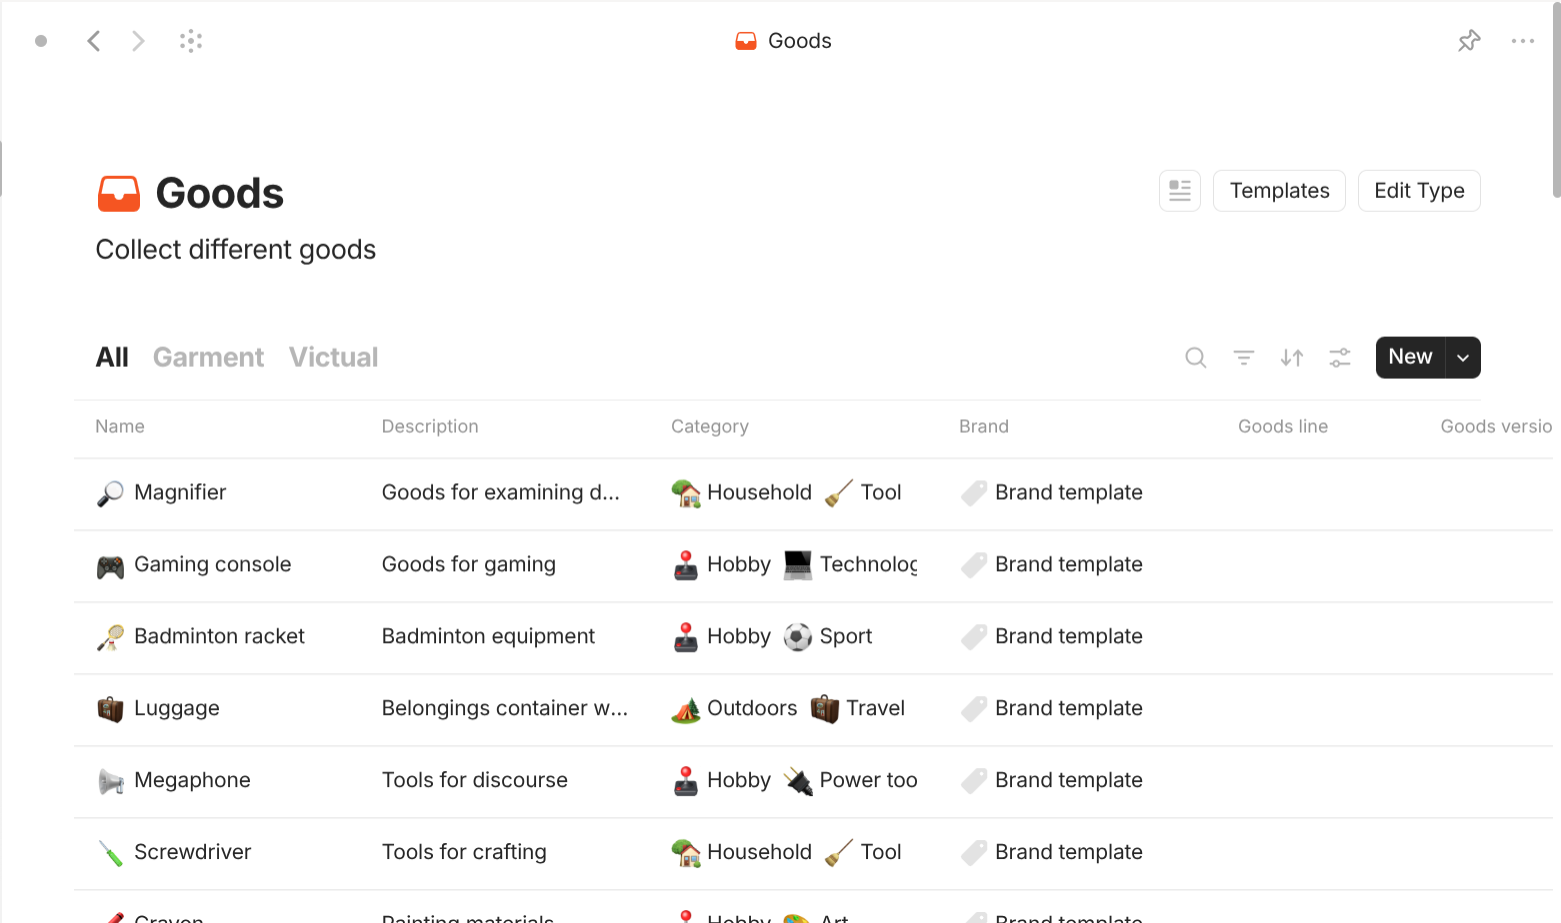The image size is (1561, 923).
Task: Pin the Goods page with the pin icon
Action: [x=1469, y=40]
